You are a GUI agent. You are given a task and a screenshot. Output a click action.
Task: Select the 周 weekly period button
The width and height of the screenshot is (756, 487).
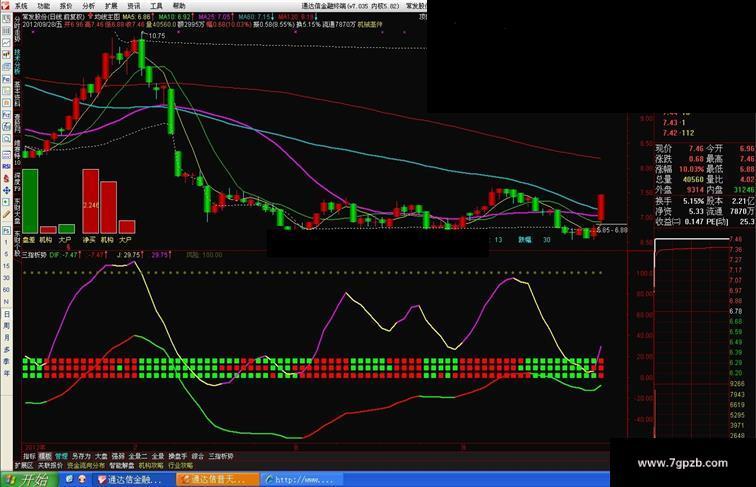(6, 326)
